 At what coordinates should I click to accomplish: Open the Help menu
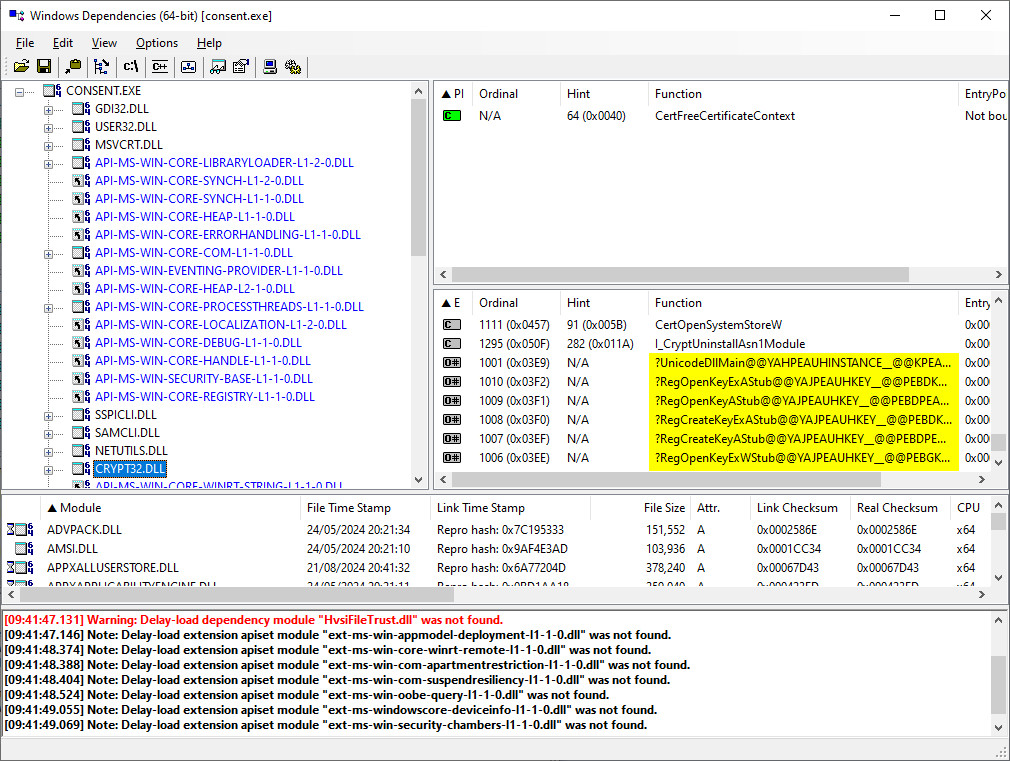pos(209,43)
